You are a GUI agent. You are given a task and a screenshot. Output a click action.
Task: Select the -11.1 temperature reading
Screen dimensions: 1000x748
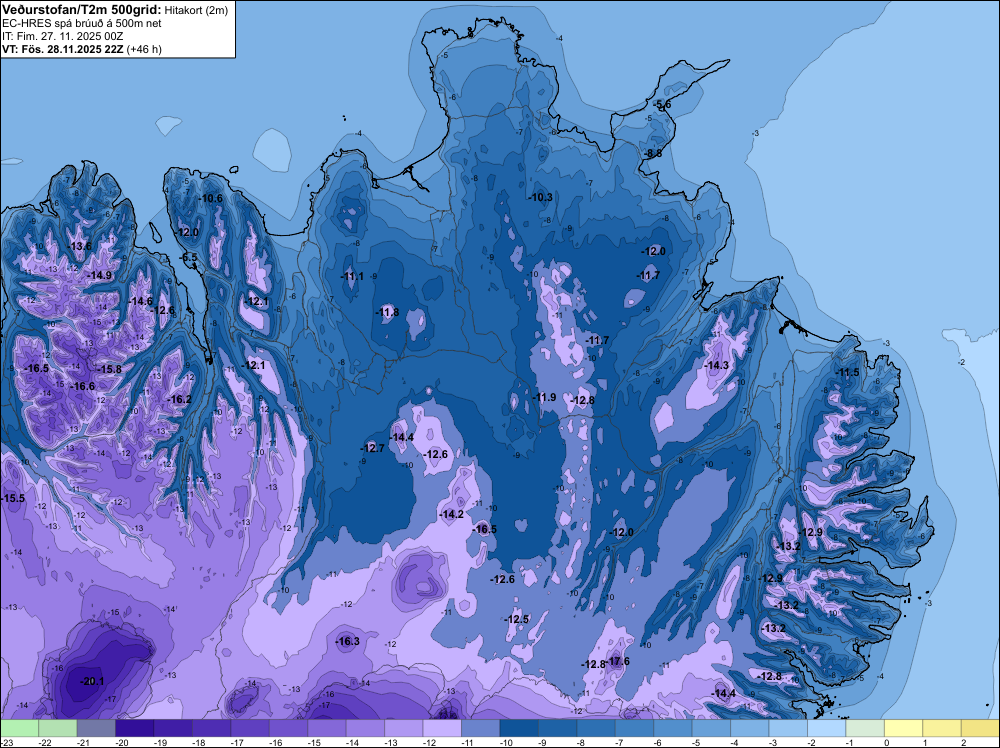point(352,277)
